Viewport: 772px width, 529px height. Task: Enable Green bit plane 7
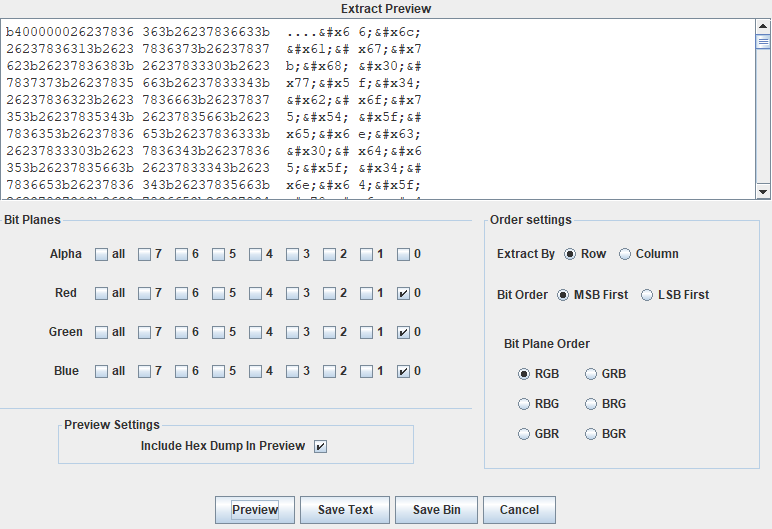pos(144,332)
